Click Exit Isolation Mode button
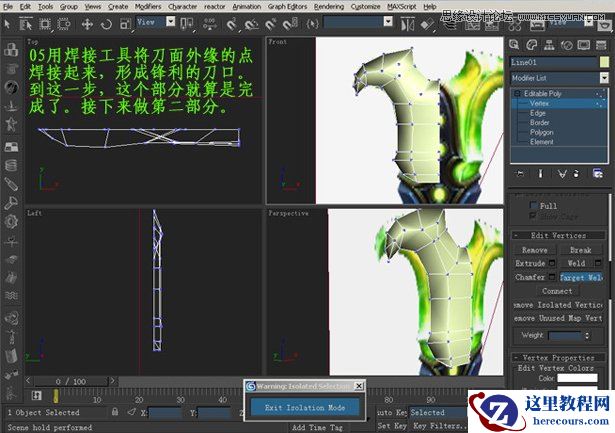Viewport: 615px width, 433px height. [x=305, y=408]
